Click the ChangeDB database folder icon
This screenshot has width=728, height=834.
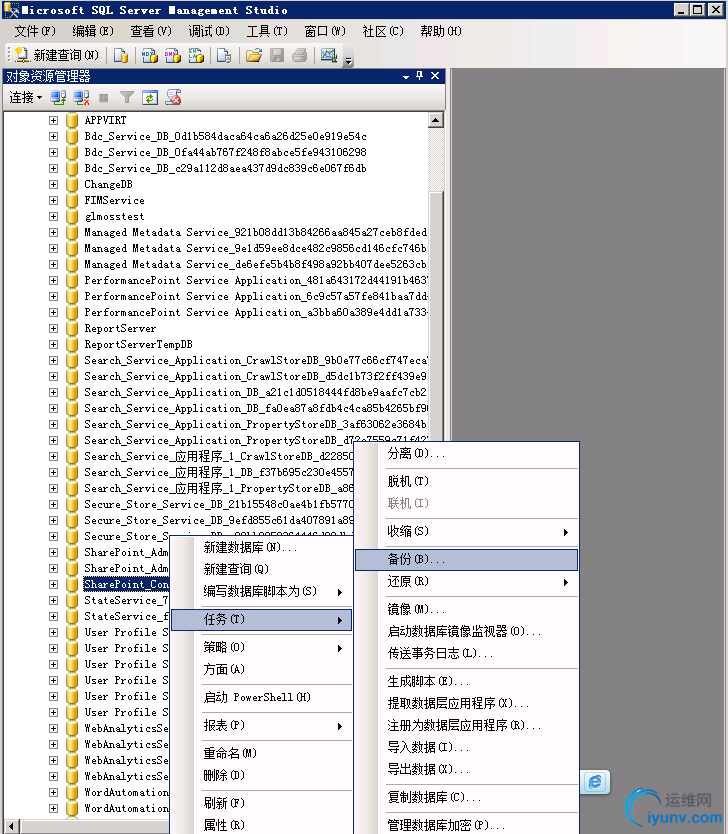tap(72, 185)
